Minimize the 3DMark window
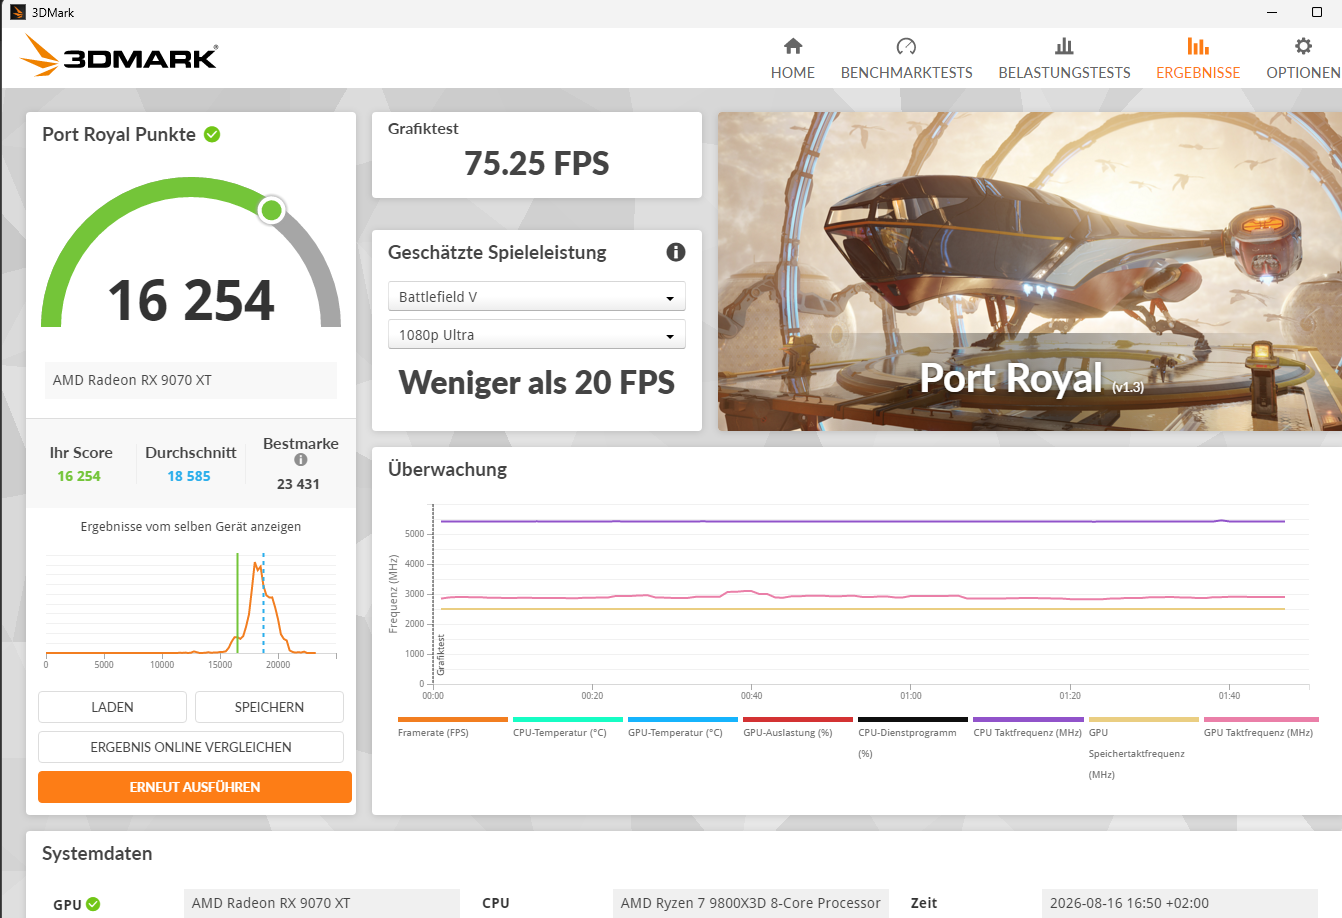 point(1272,12)
